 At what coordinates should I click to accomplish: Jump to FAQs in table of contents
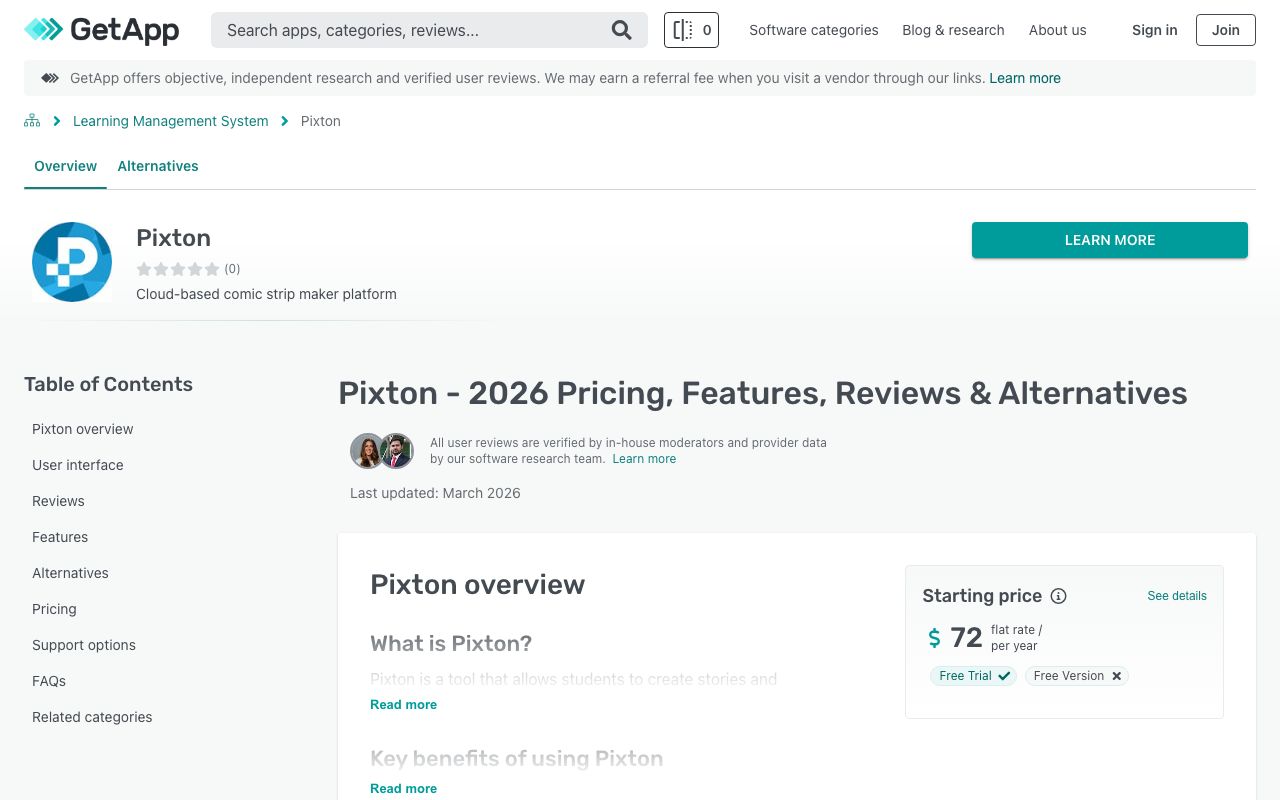point(49,681)
